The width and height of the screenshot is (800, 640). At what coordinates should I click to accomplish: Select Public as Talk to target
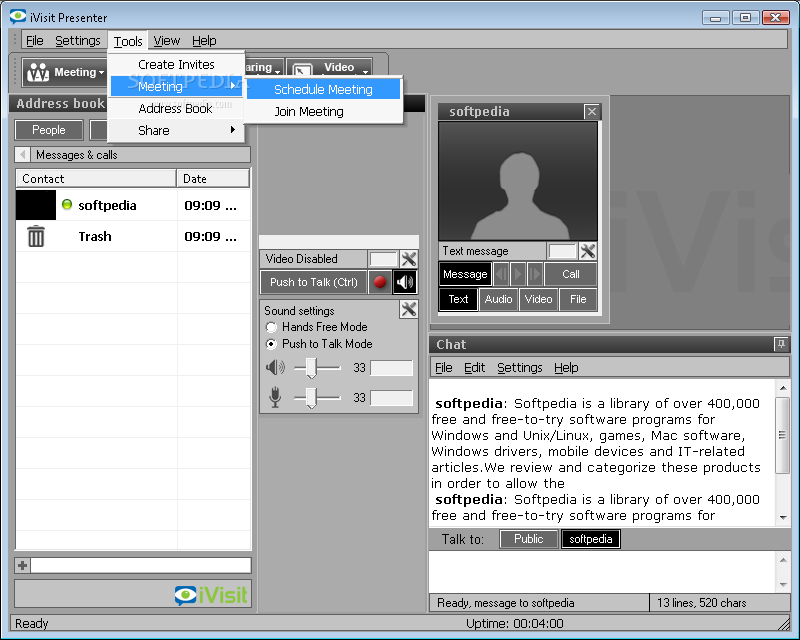[529, 539]
